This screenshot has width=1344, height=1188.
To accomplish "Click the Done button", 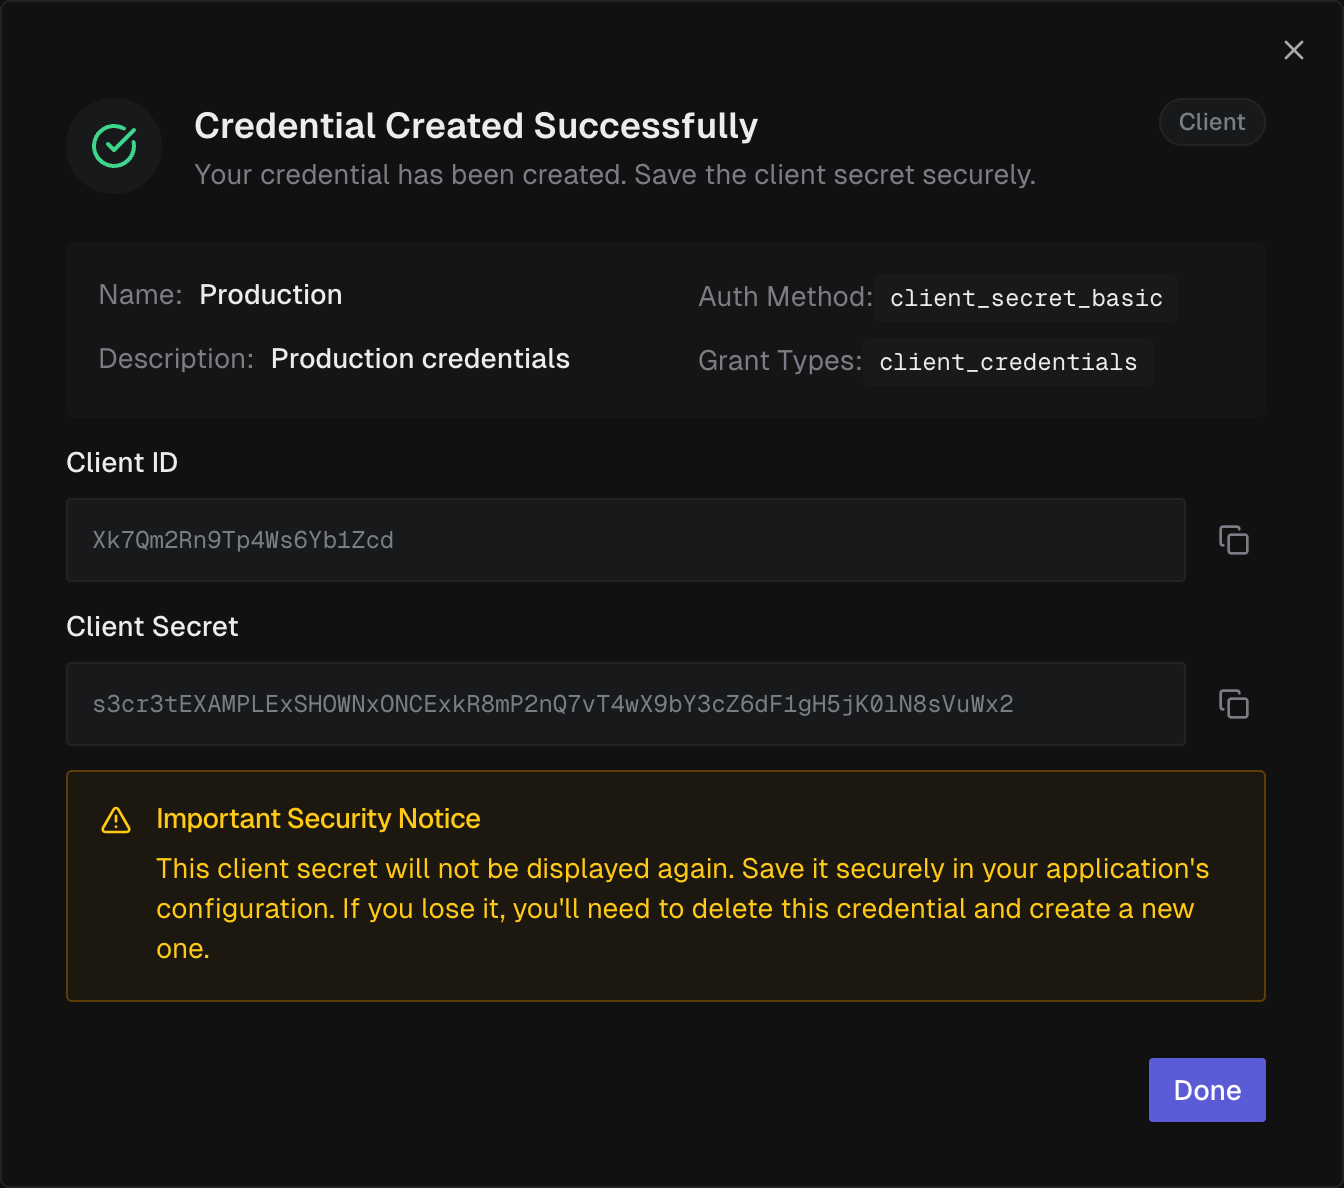I will [x=1207, y=1090].
